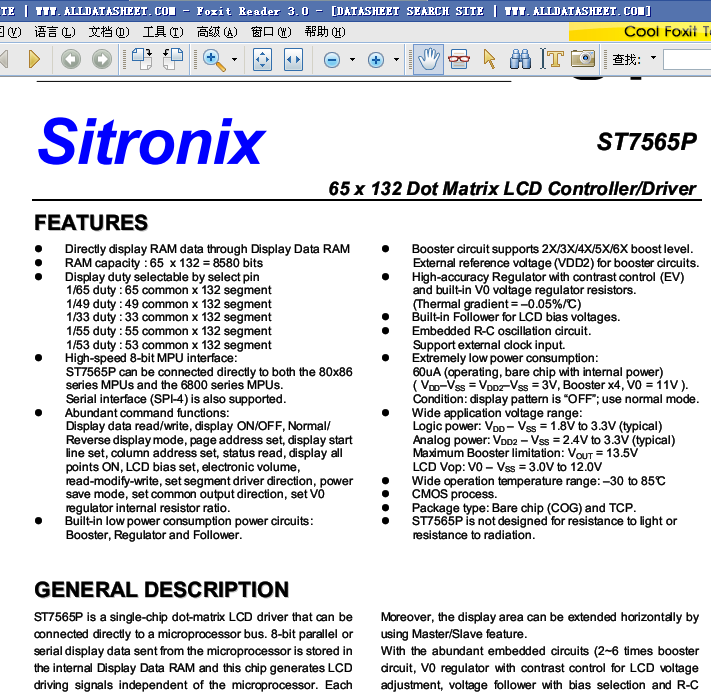The width and height of the screenshot is (711, 694).
Task: Rotate page counterclockwise icon
Action: [172, 59]
